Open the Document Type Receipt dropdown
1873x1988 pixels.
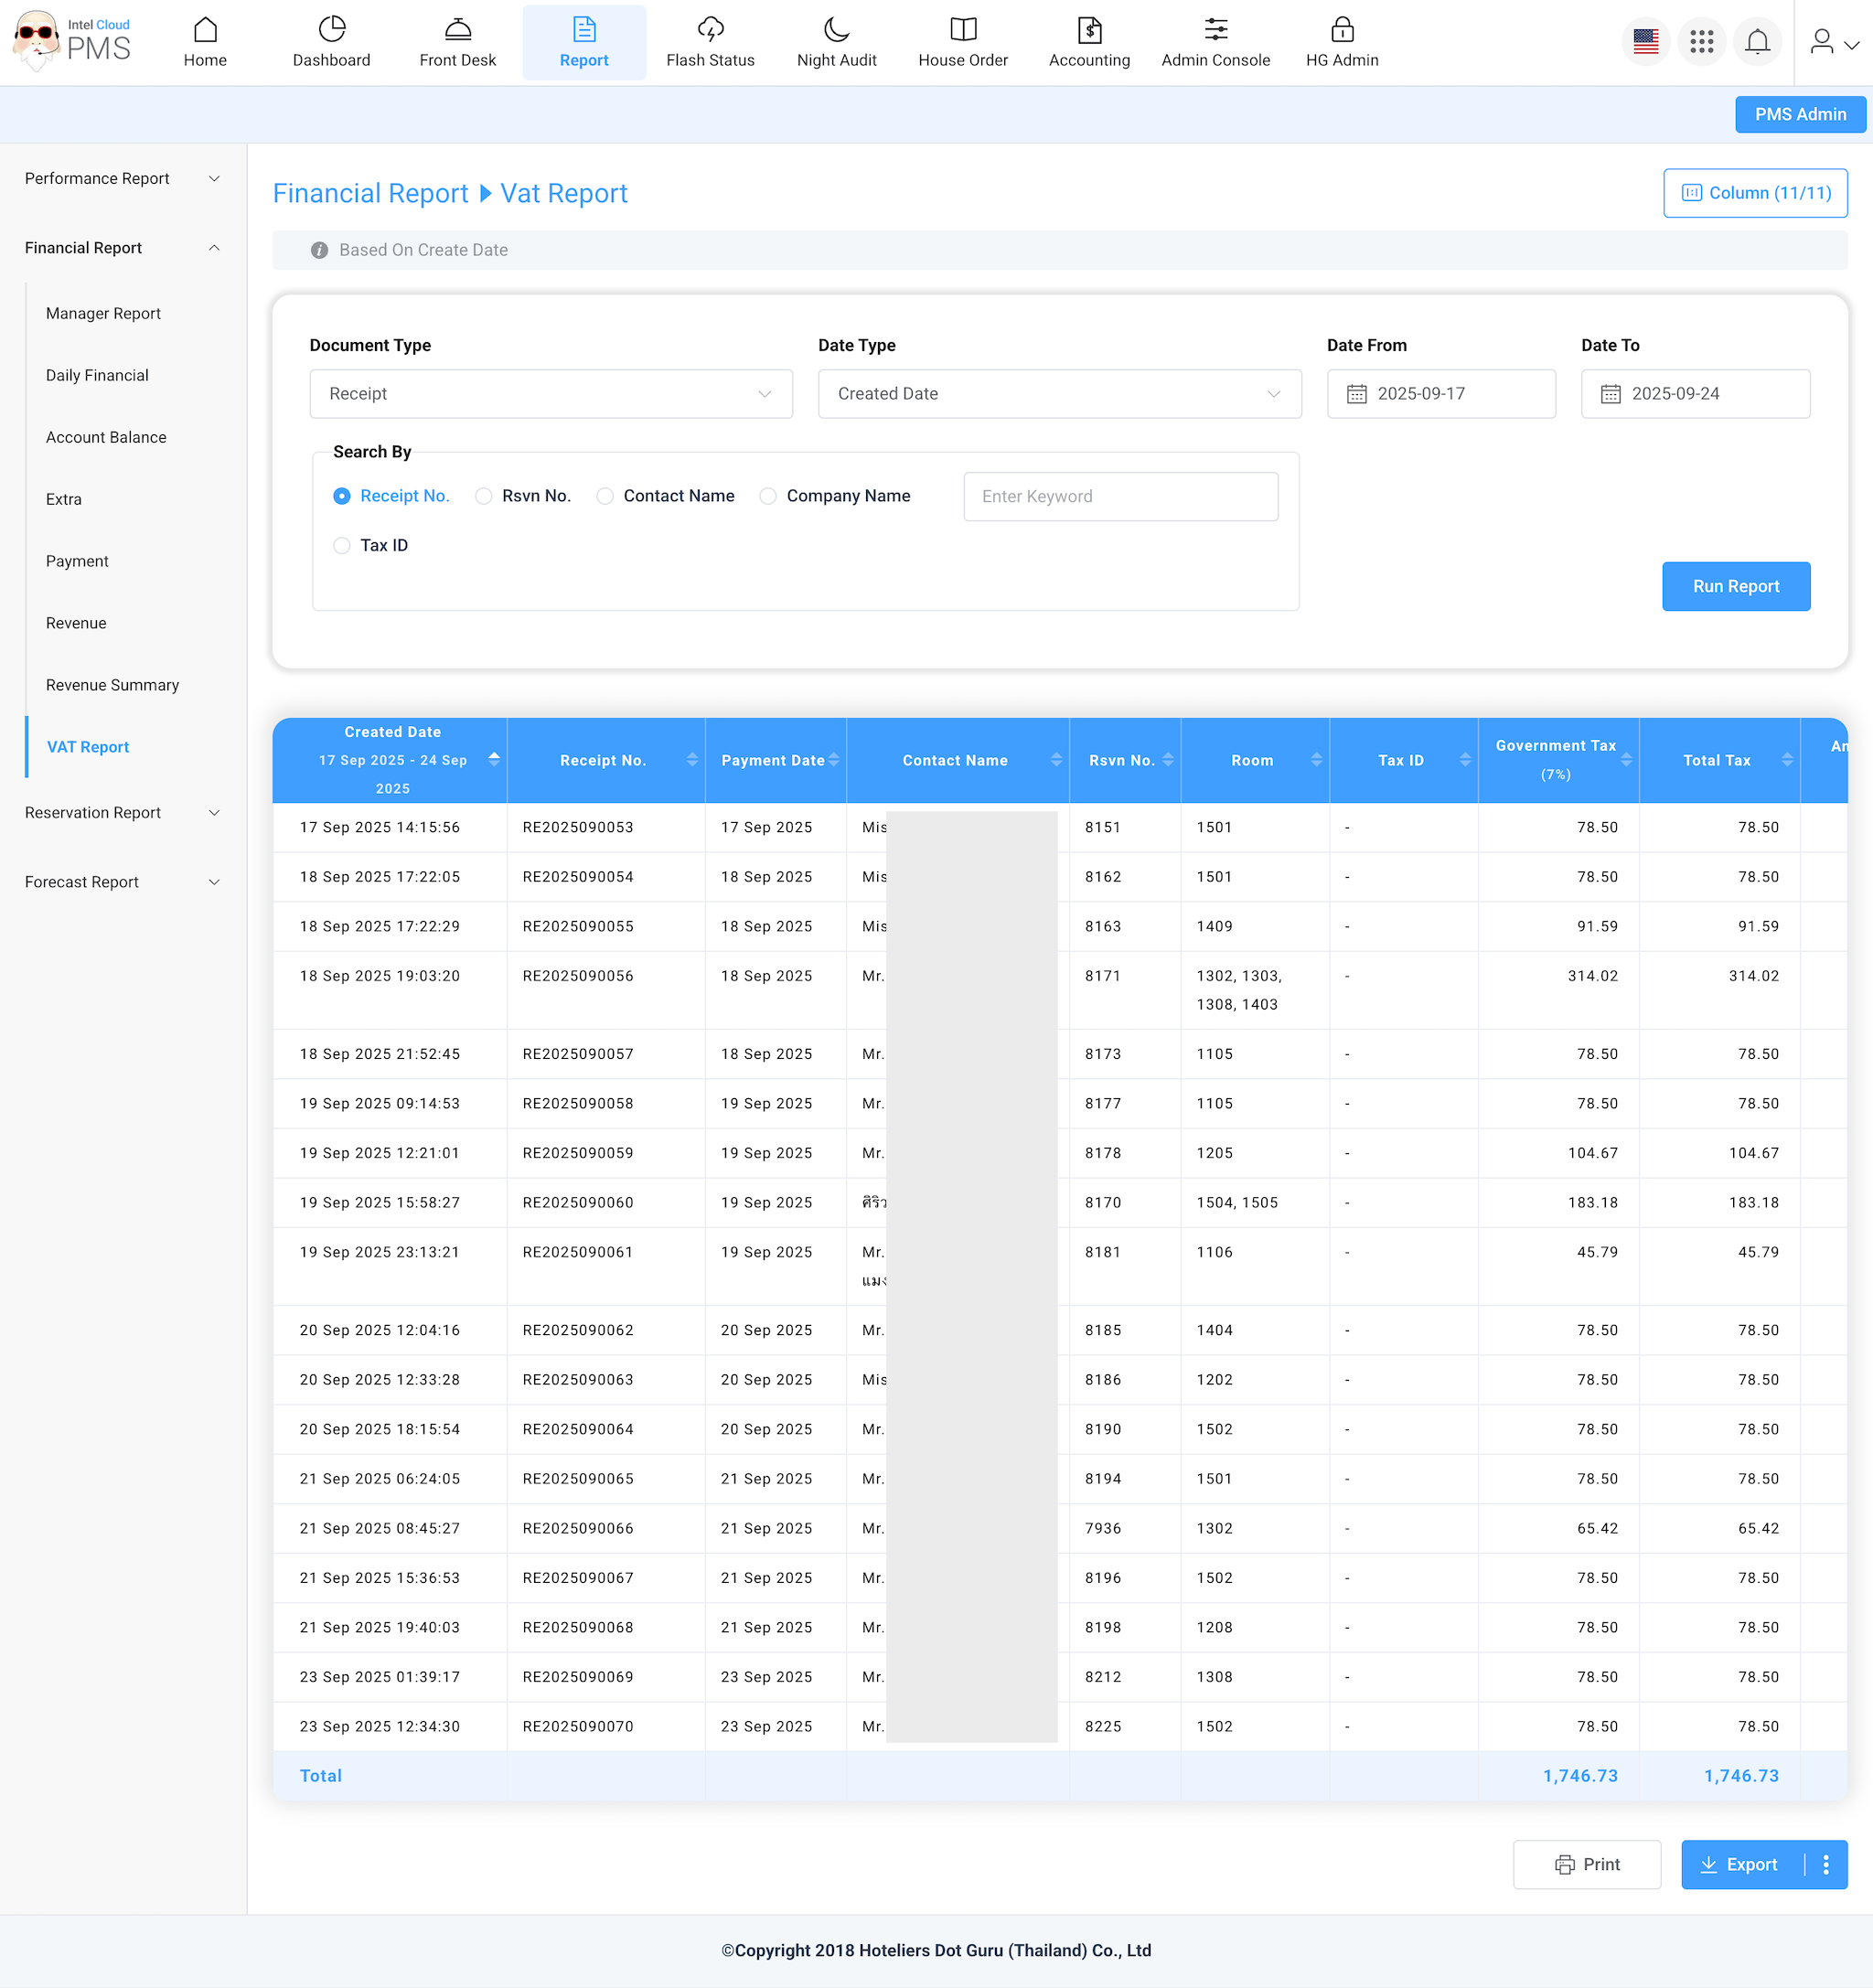click(551, 394)
